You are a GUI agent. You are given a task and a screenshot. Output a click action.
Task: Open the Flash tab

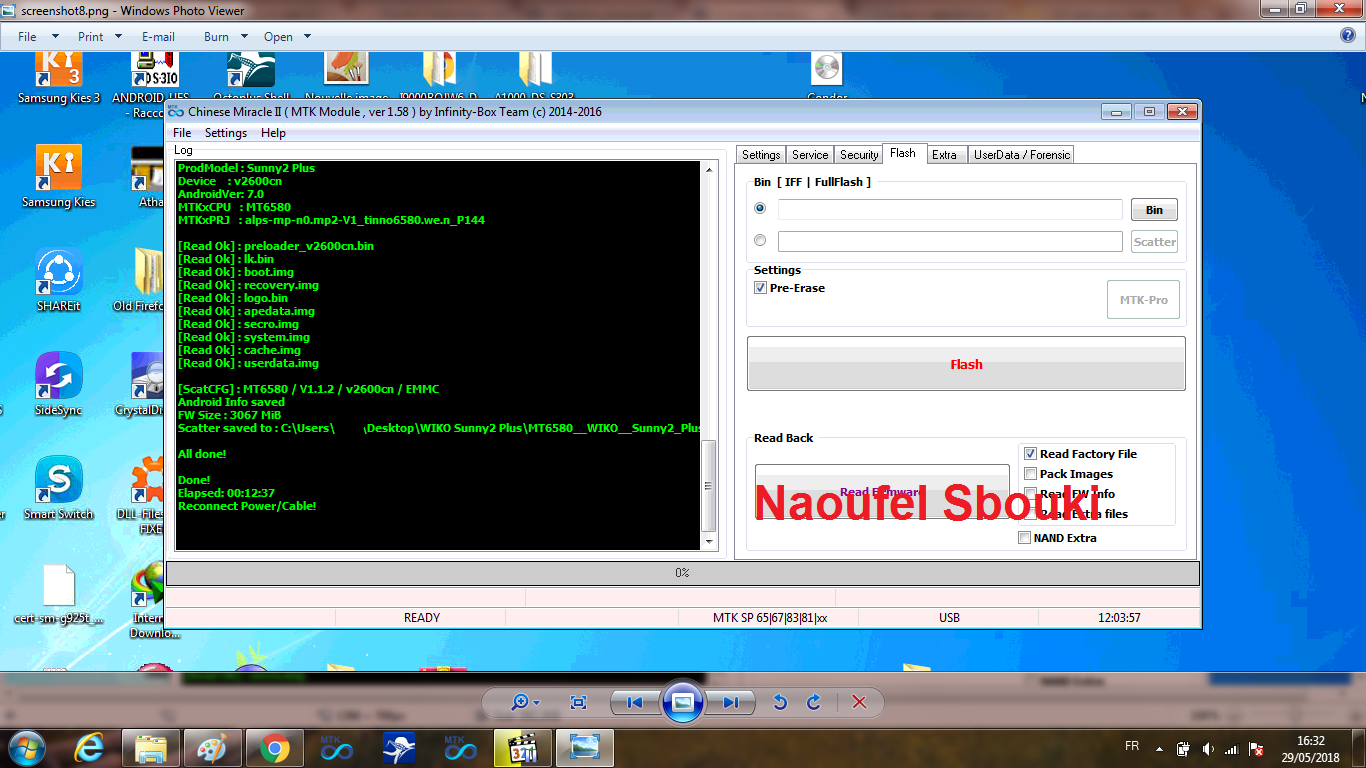pyautogui.click(x=903, y=154)
